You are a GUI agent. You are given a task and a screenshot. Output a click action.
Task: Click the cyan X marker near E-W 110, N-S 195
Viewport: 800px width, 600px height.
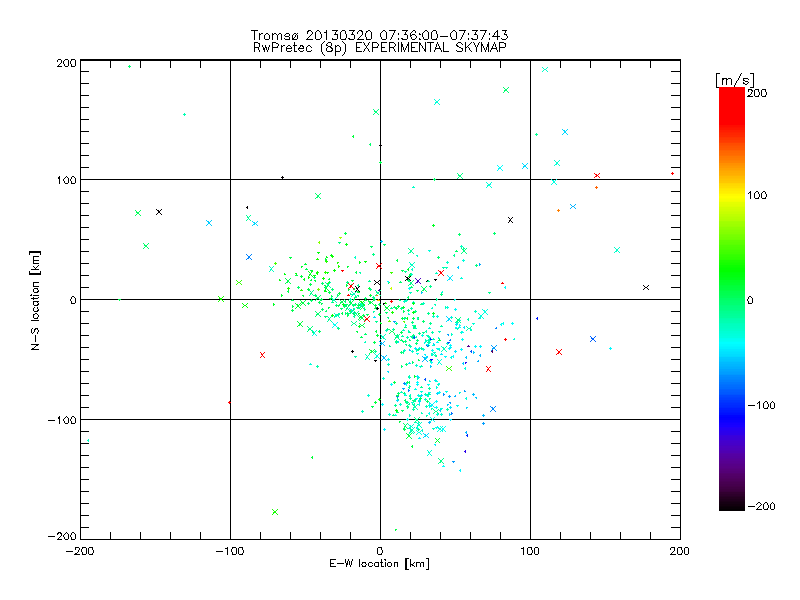click(x=545, y=69)
